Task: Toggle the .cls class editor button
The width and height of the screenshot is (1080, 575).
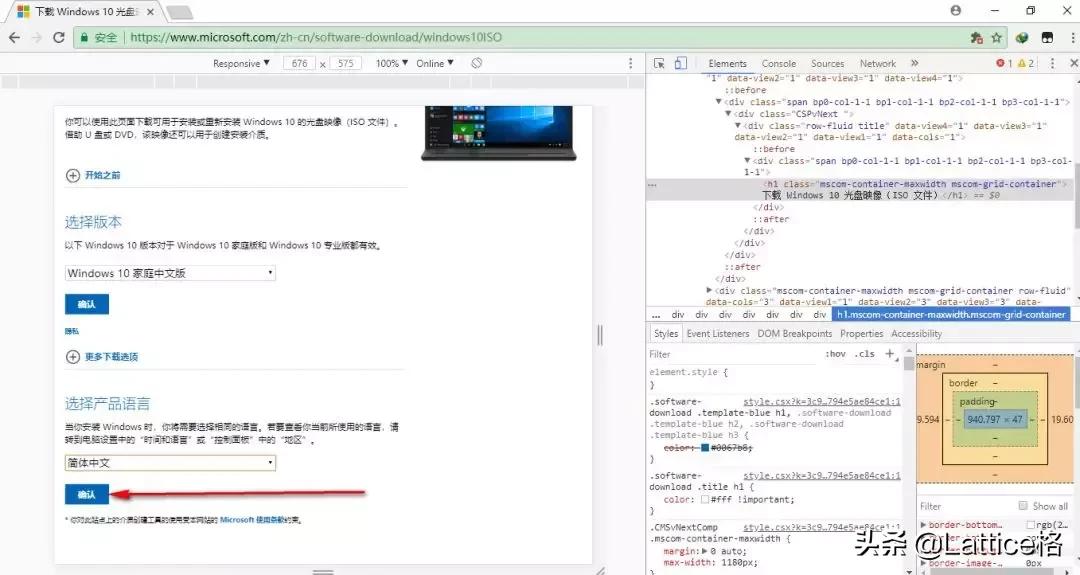Action: tap(864, 354)
